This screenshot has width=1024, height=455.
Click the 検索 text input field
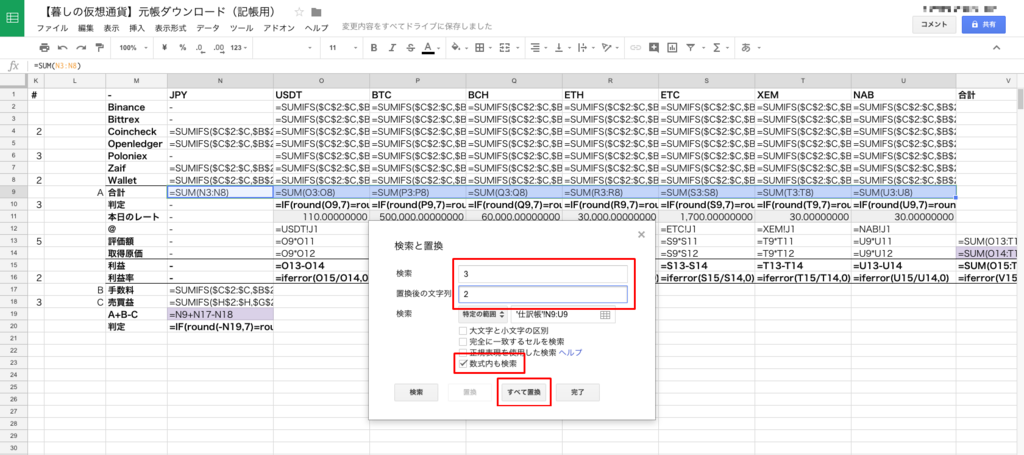543,274
